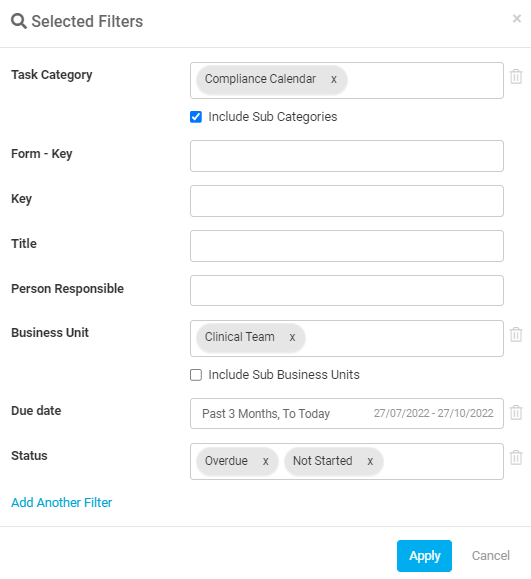This screenshot has width=531, height=579.
Task: Open the Due date range dropdown
Action: [347, 413]
